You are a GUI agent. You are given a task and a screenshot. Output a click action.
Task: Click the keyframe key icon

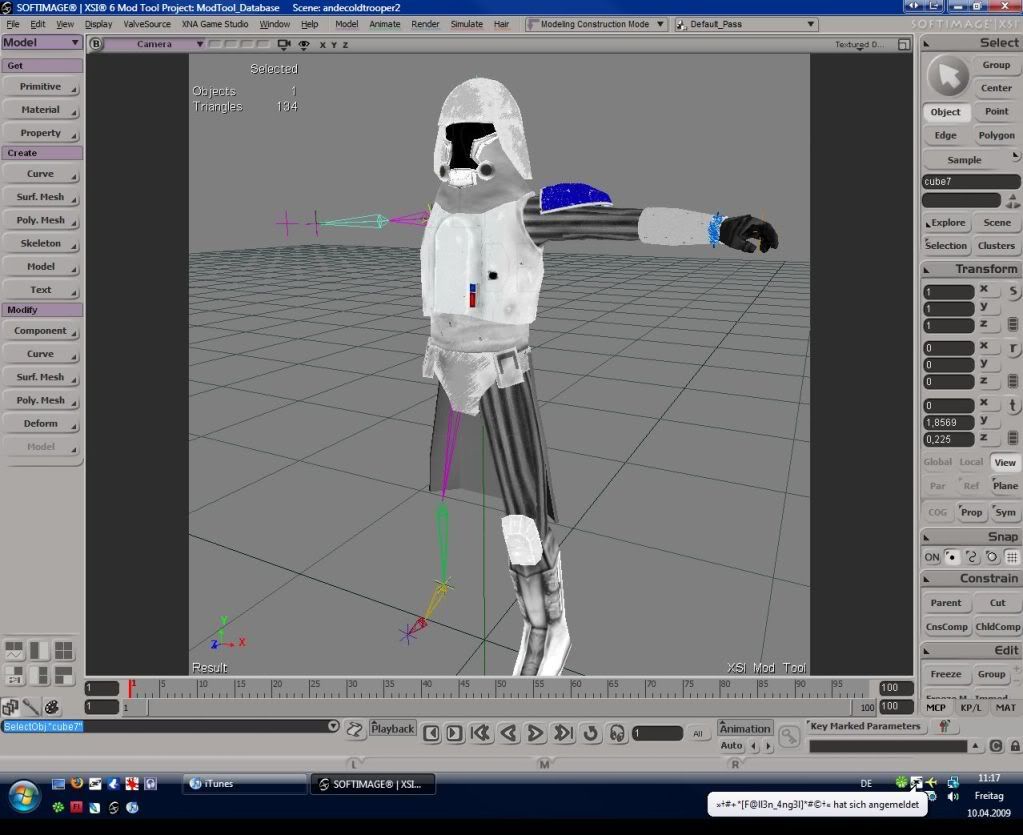789,736
